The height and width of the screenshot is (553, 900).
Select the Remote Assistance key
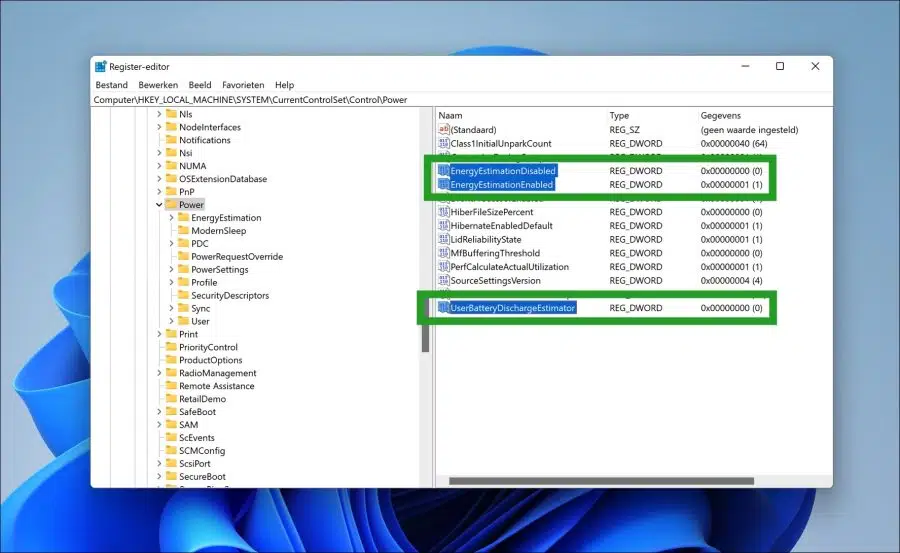pyautogui.click(x=216, y=386)
